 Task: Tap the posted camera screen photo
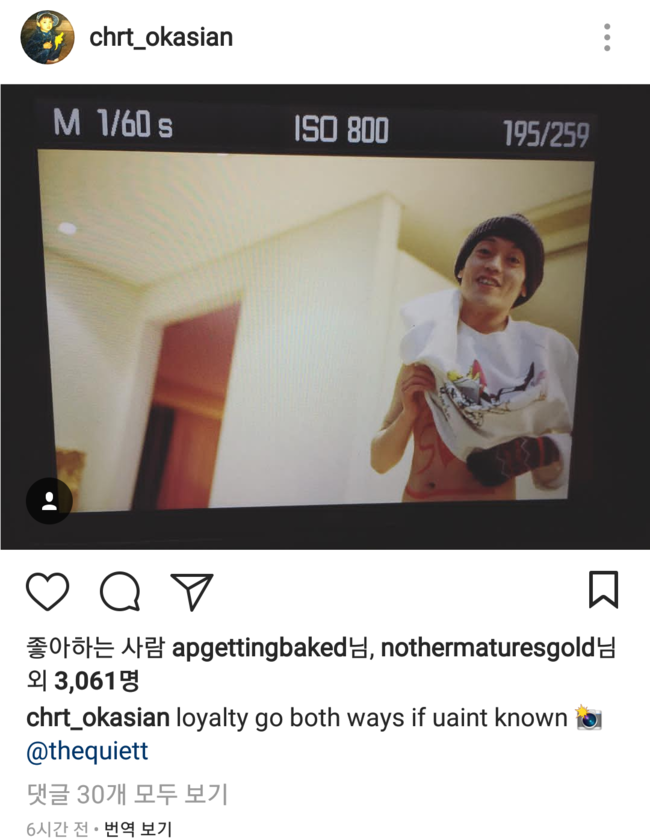(325, 317)
